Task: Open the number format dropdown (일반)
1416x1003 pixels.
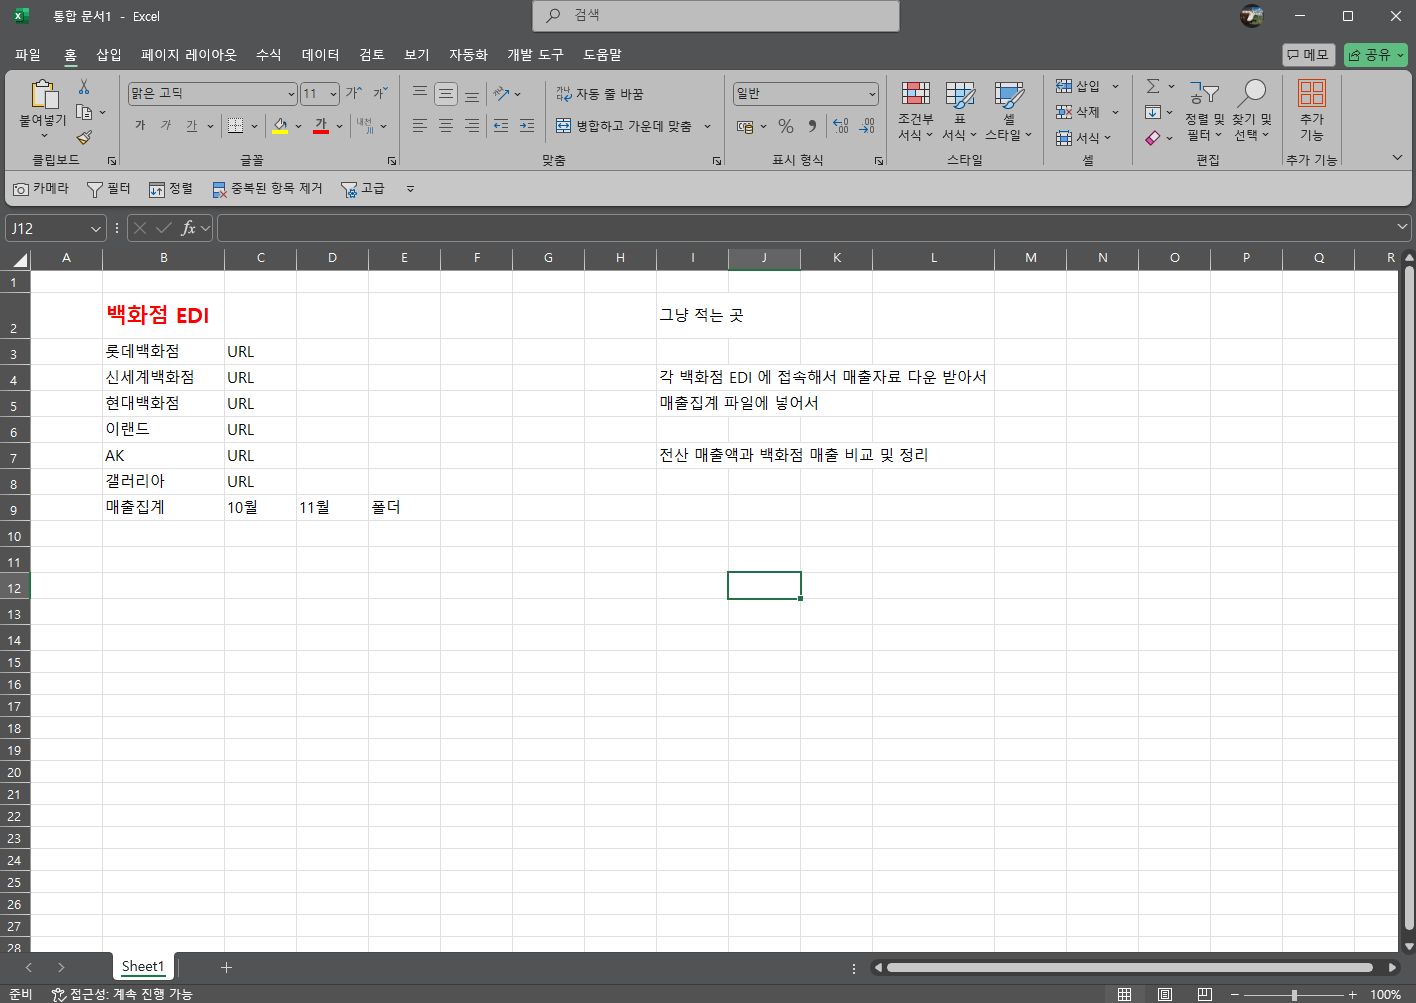Action: pos(872,94)
